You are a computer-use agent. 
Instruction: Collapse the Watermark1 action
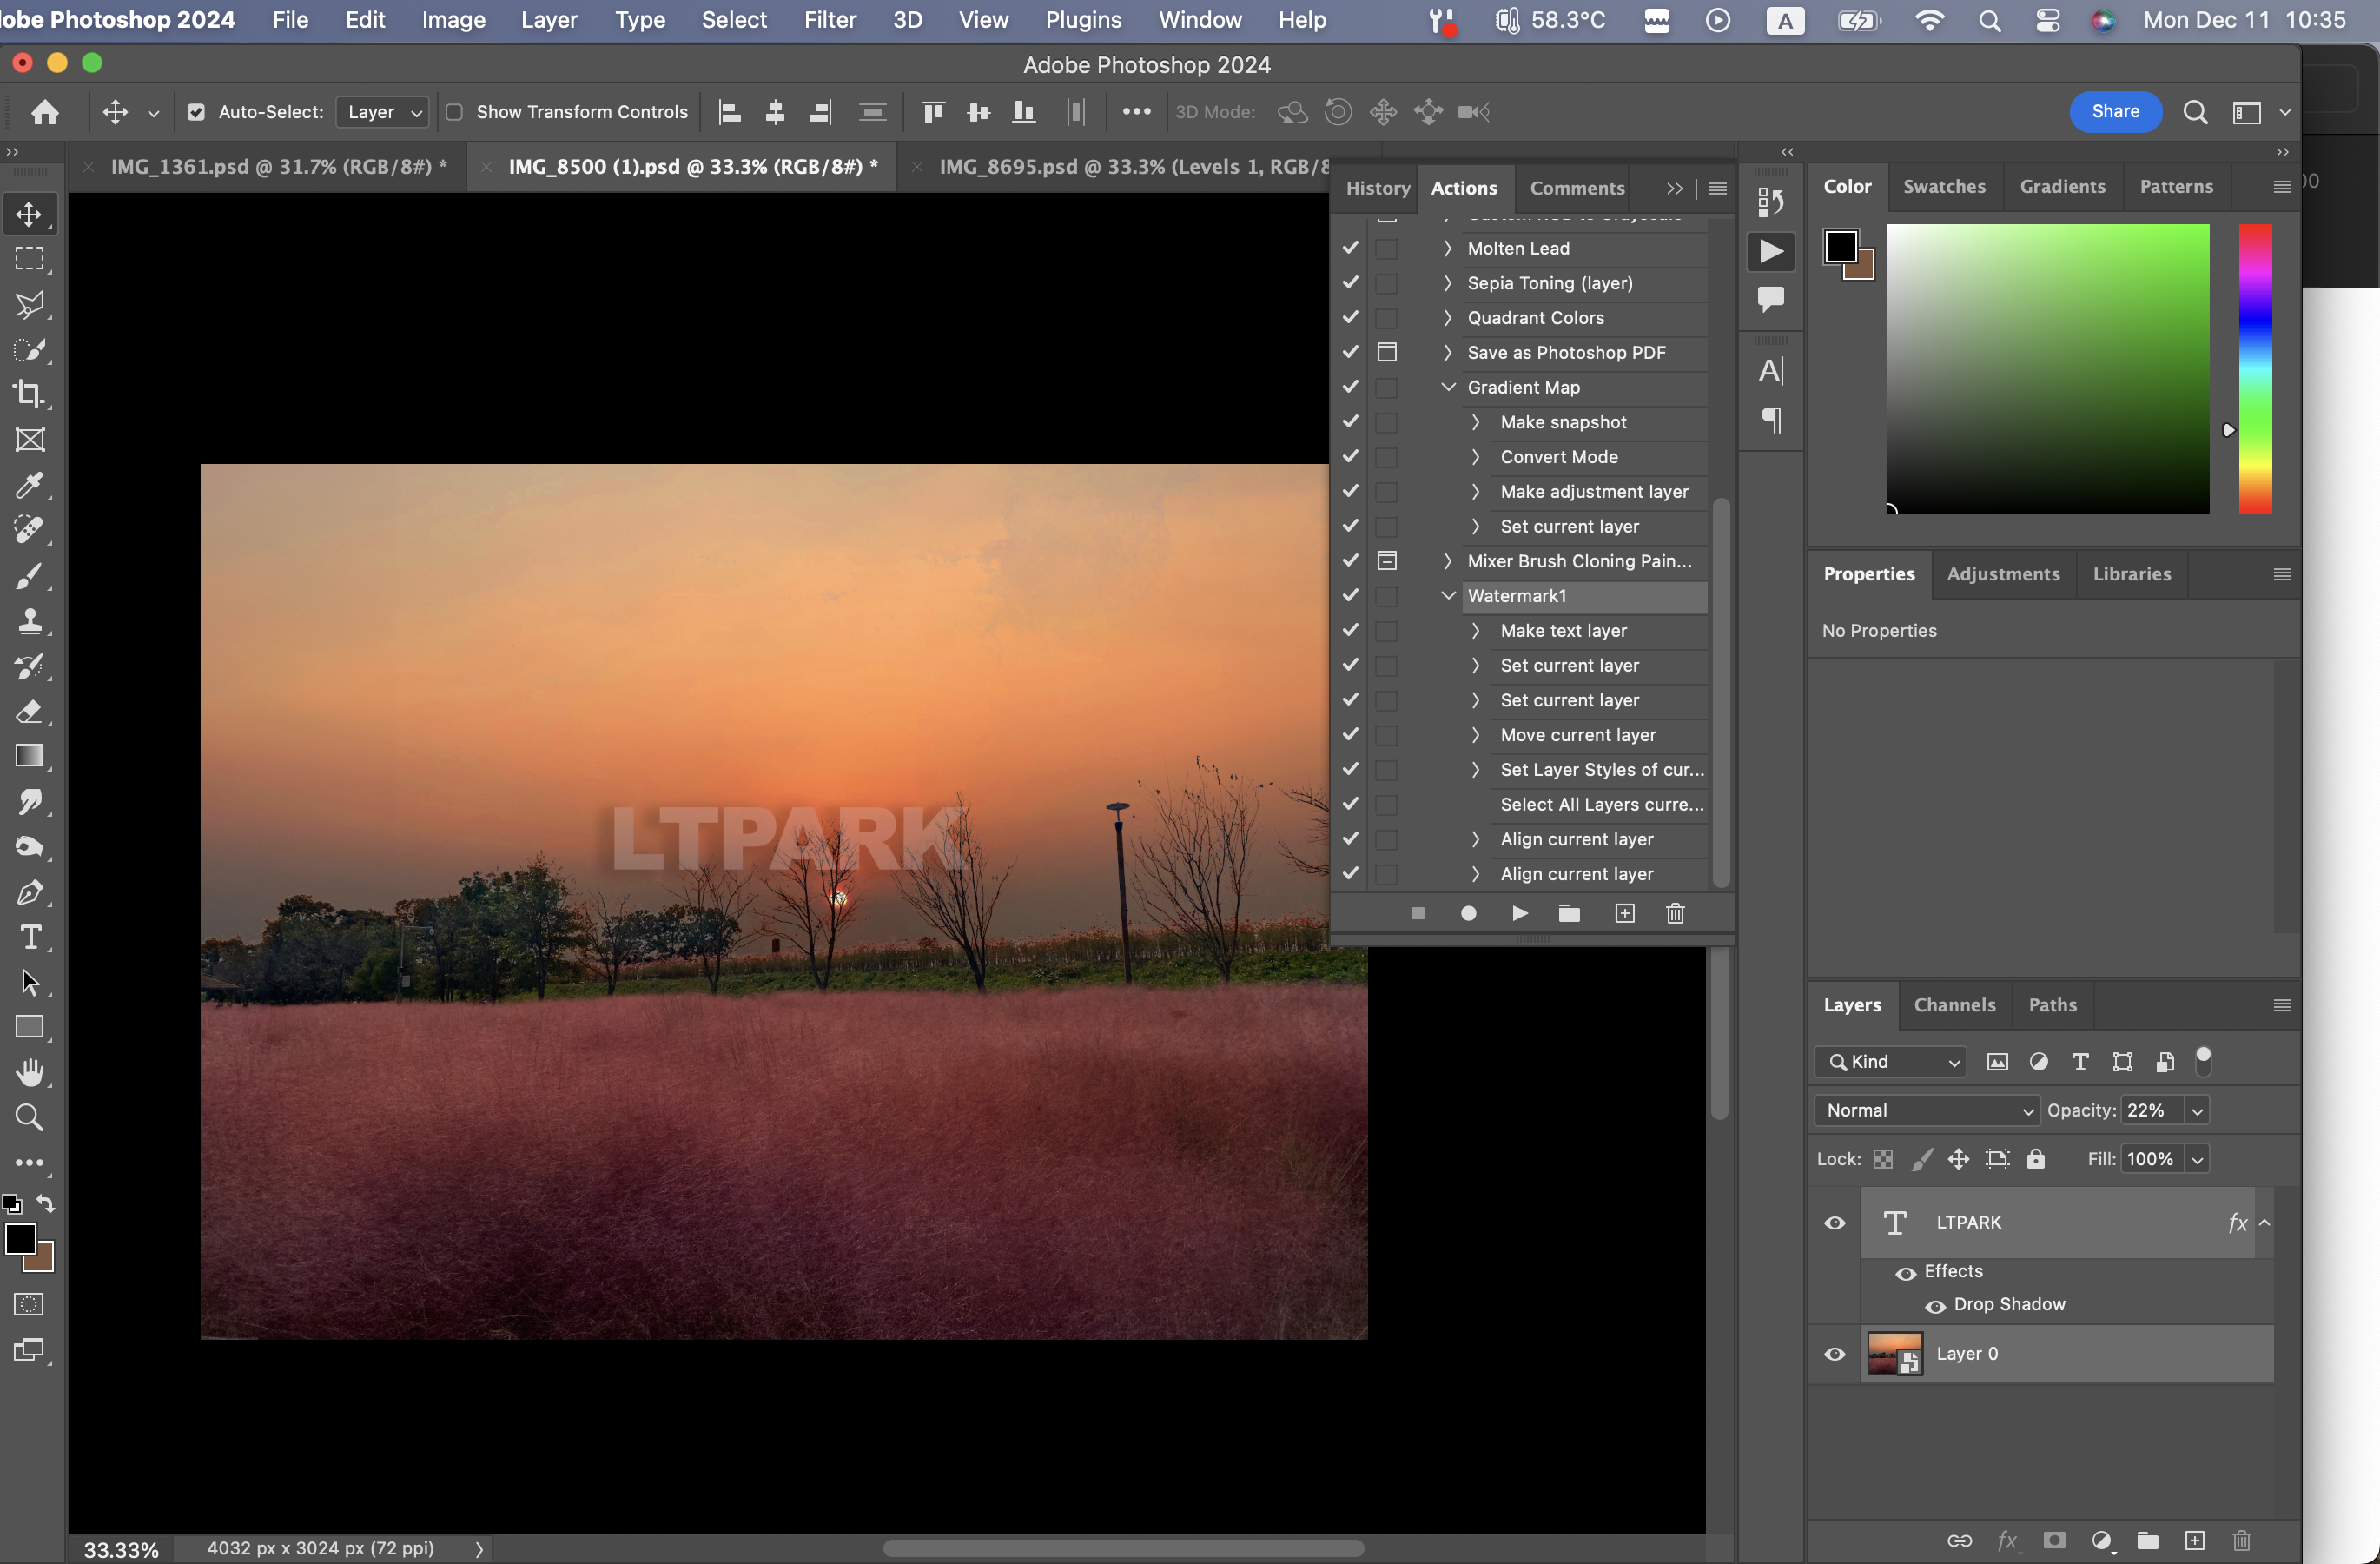pos(1447,596)
